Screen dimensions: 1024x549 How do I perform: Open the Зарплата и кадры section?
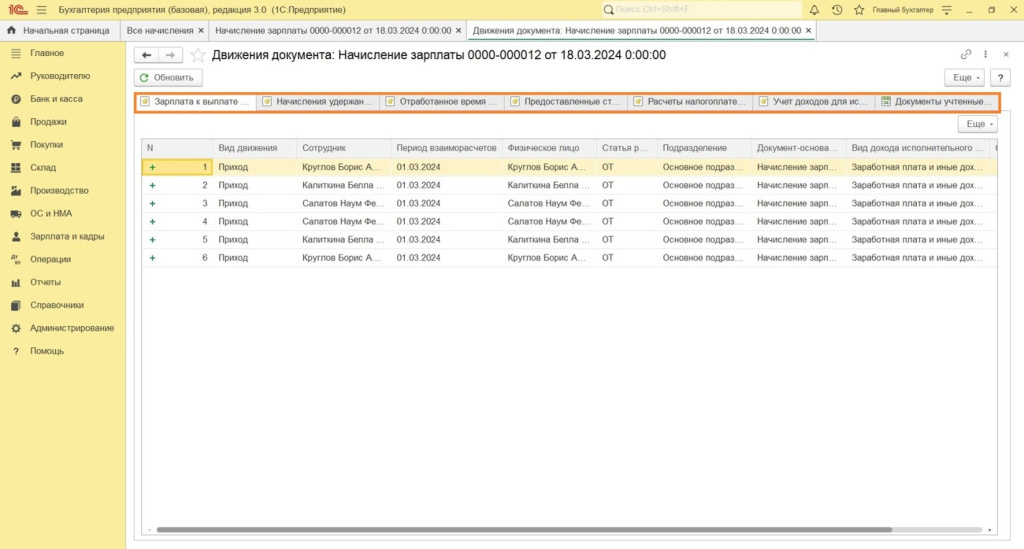(66, 237)
